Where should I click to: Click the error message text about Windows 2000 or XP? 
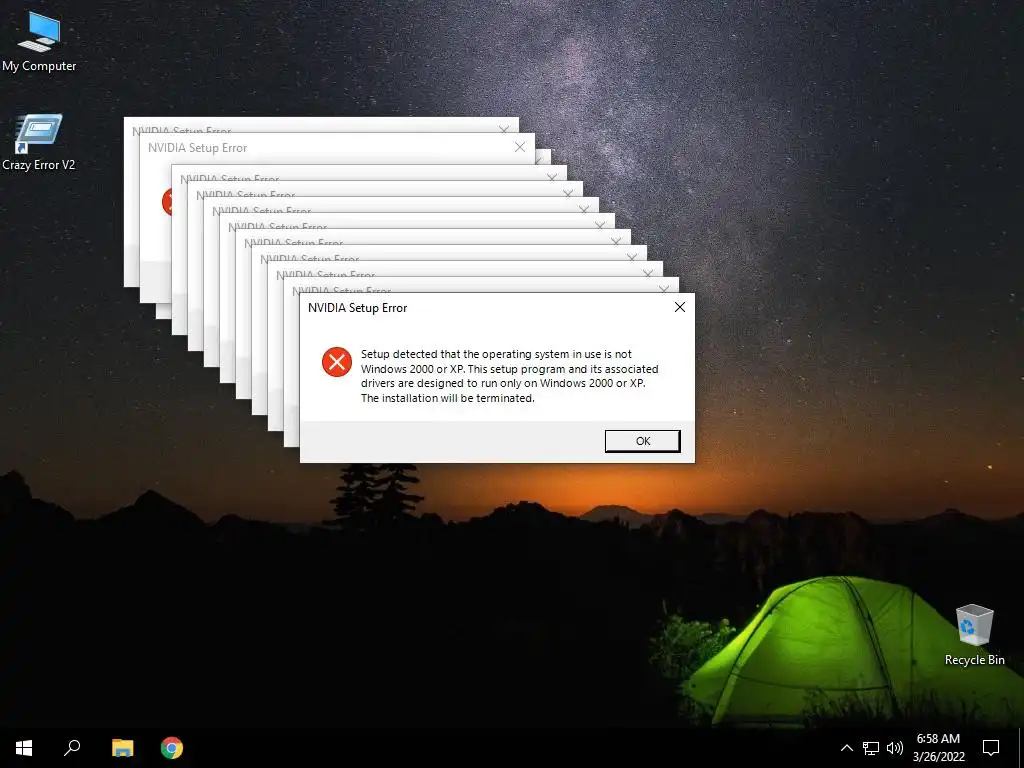pyautogui.click(x=509, y=376)
